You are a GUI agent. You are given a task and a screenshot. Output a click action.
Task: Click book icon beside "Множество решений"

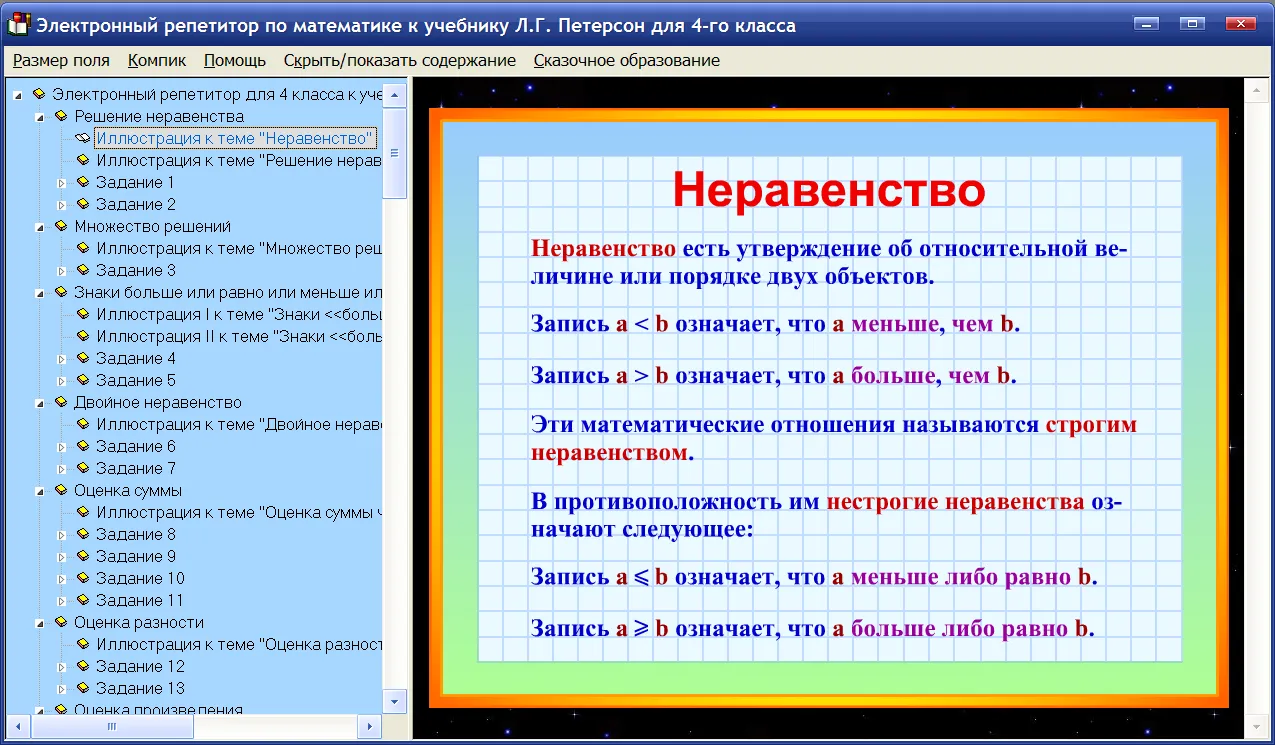pos(62,226)
